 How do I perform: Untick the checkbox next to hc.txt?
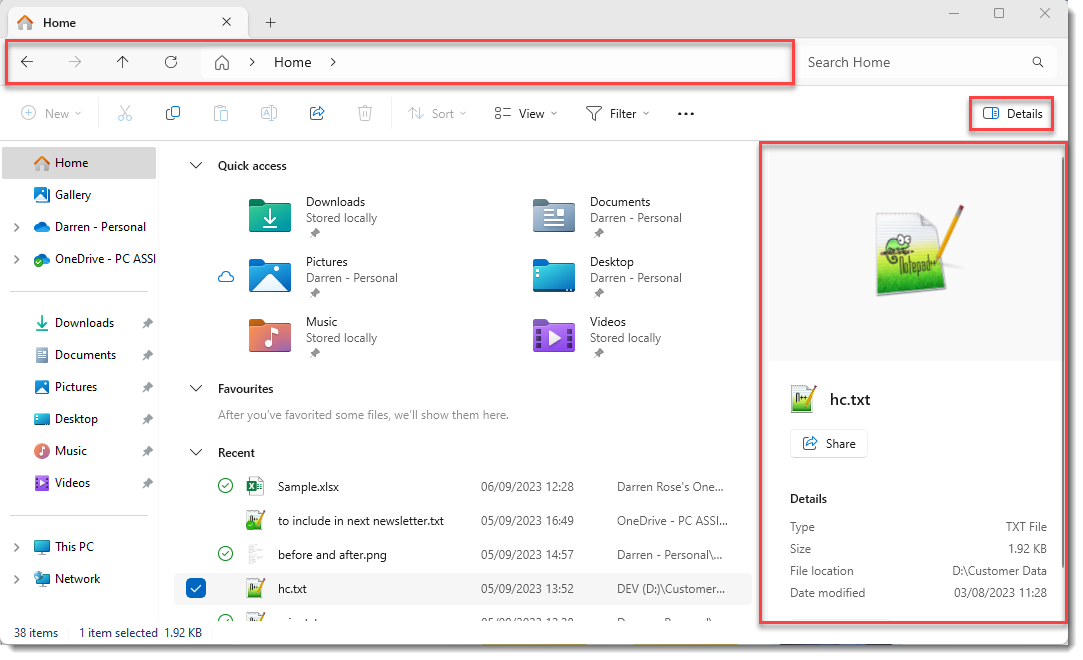[x=195, y=588]
